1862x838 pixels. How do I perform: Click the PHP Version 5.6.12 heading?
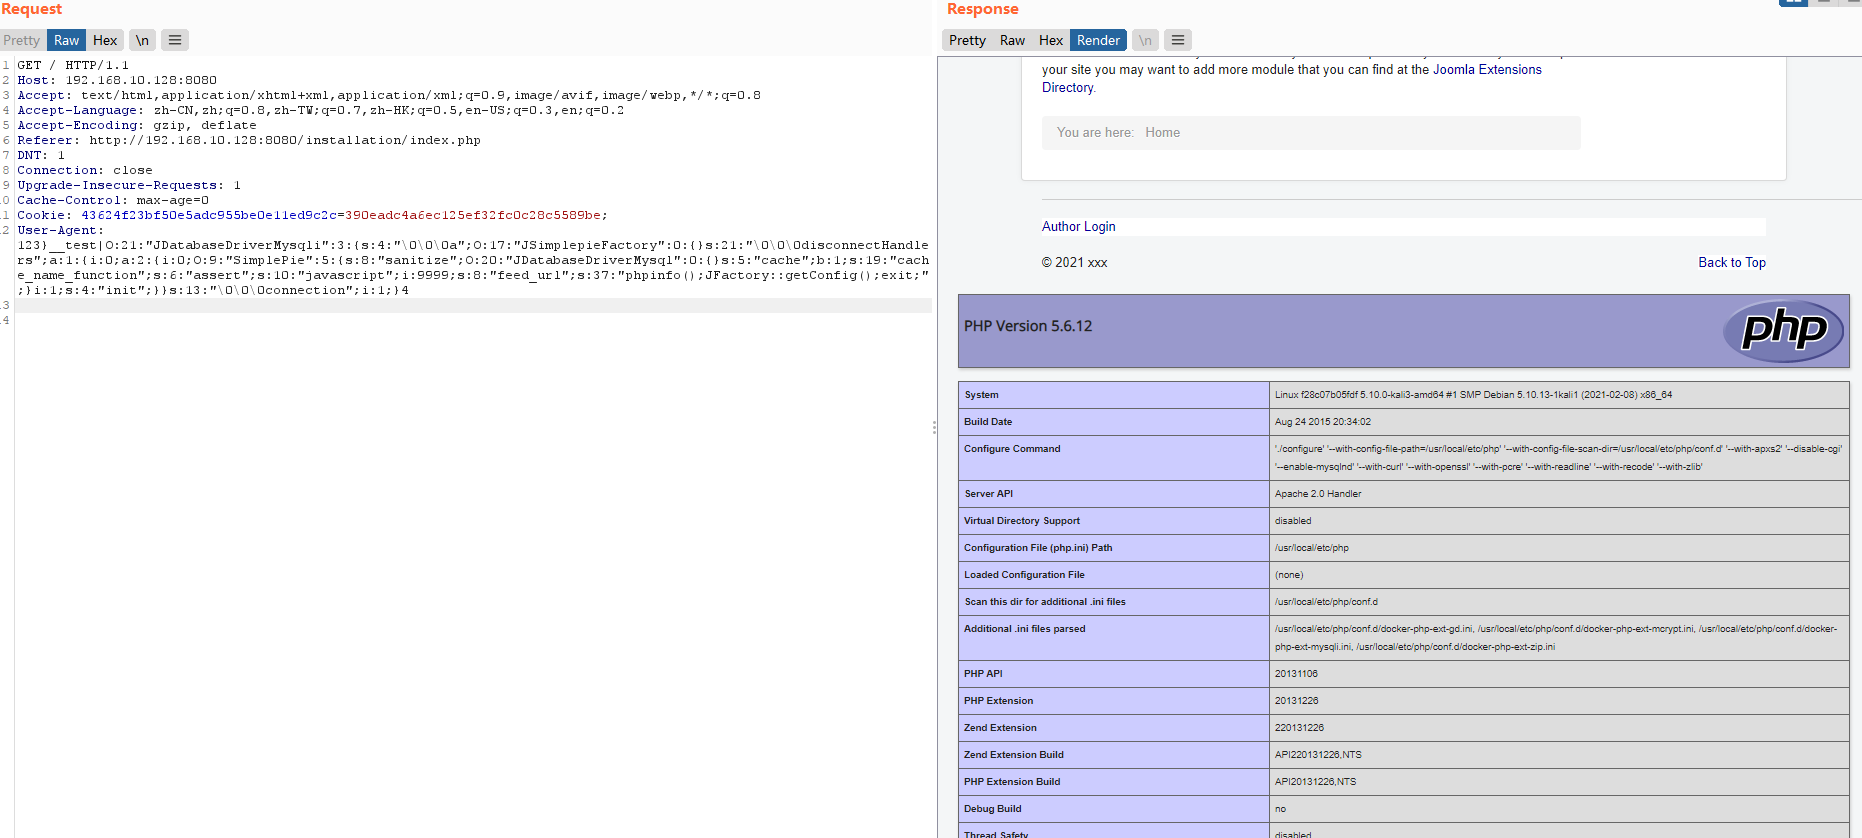(1028, 326)
